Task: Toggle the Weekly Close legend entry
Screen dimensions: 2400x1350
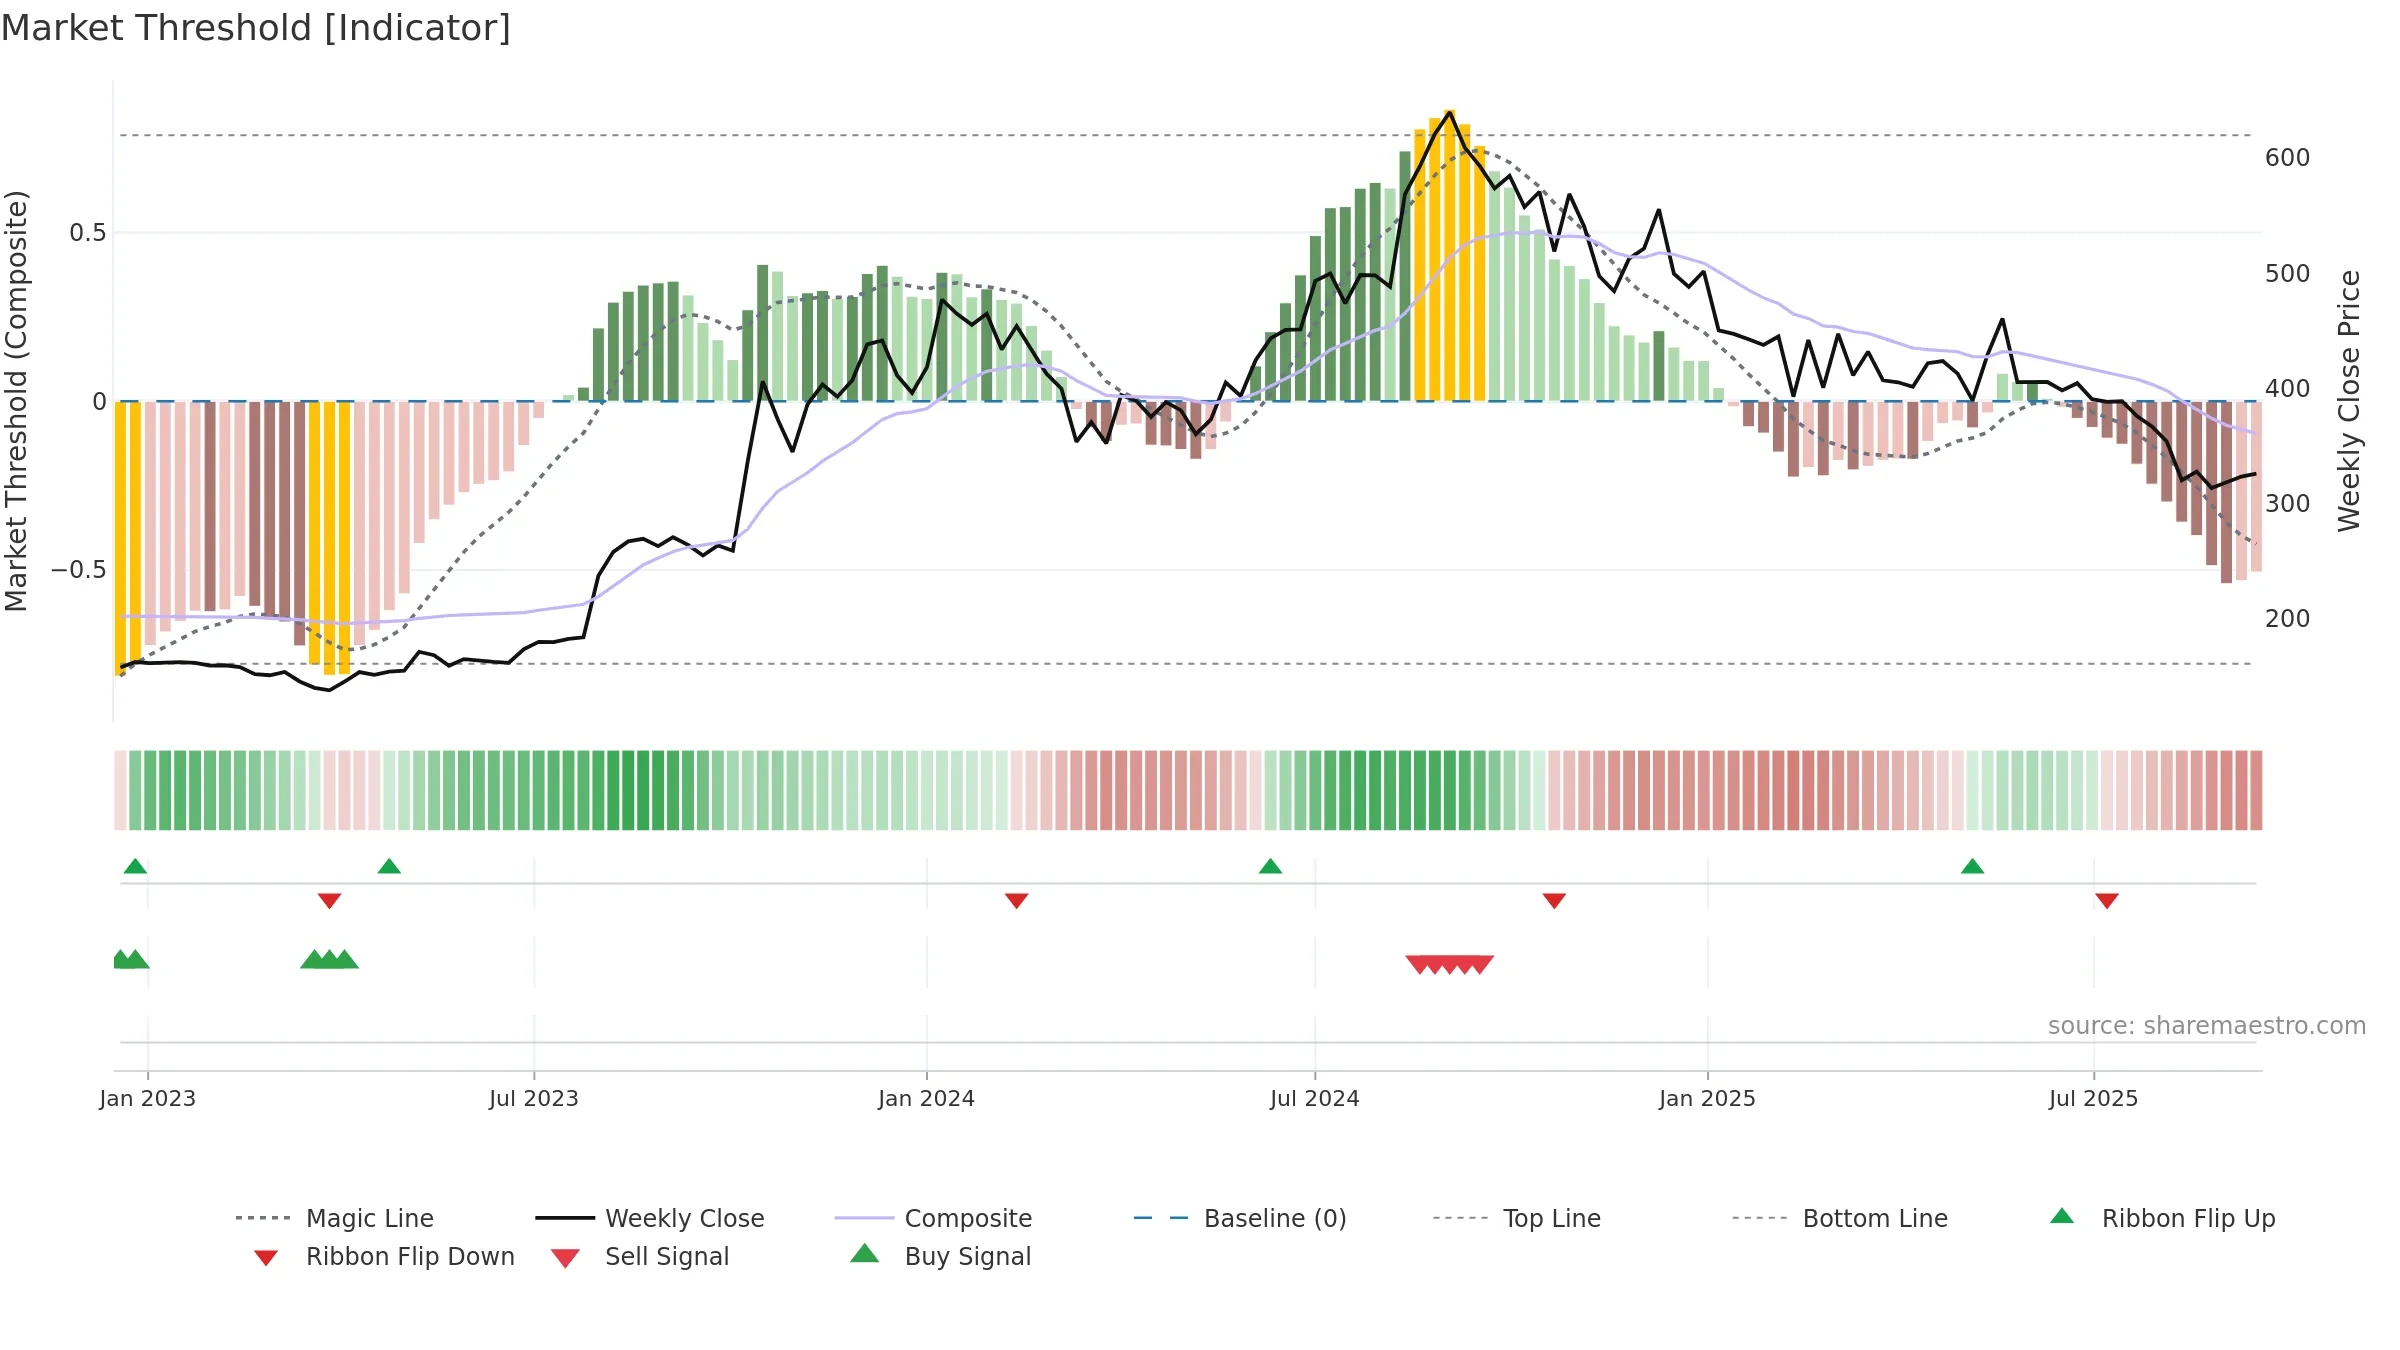Action: (650, 1218)
